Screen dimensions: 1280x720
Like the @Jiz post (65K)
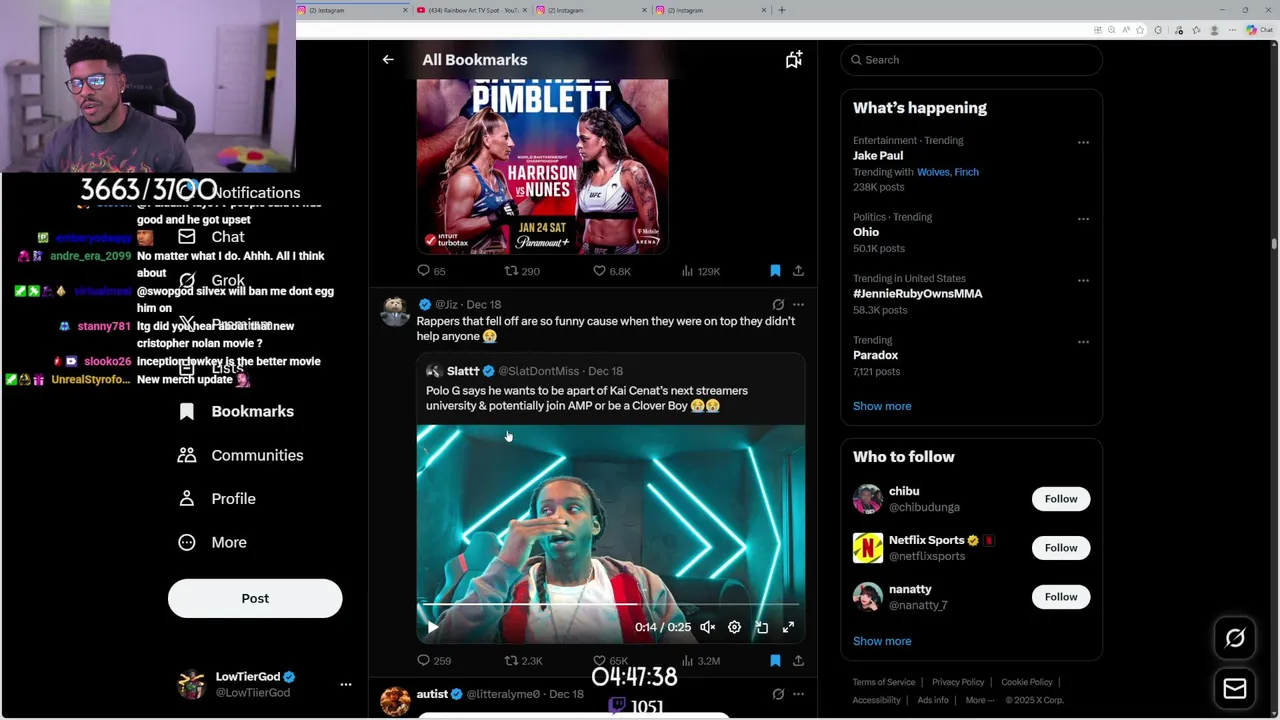tap(610, 660)
